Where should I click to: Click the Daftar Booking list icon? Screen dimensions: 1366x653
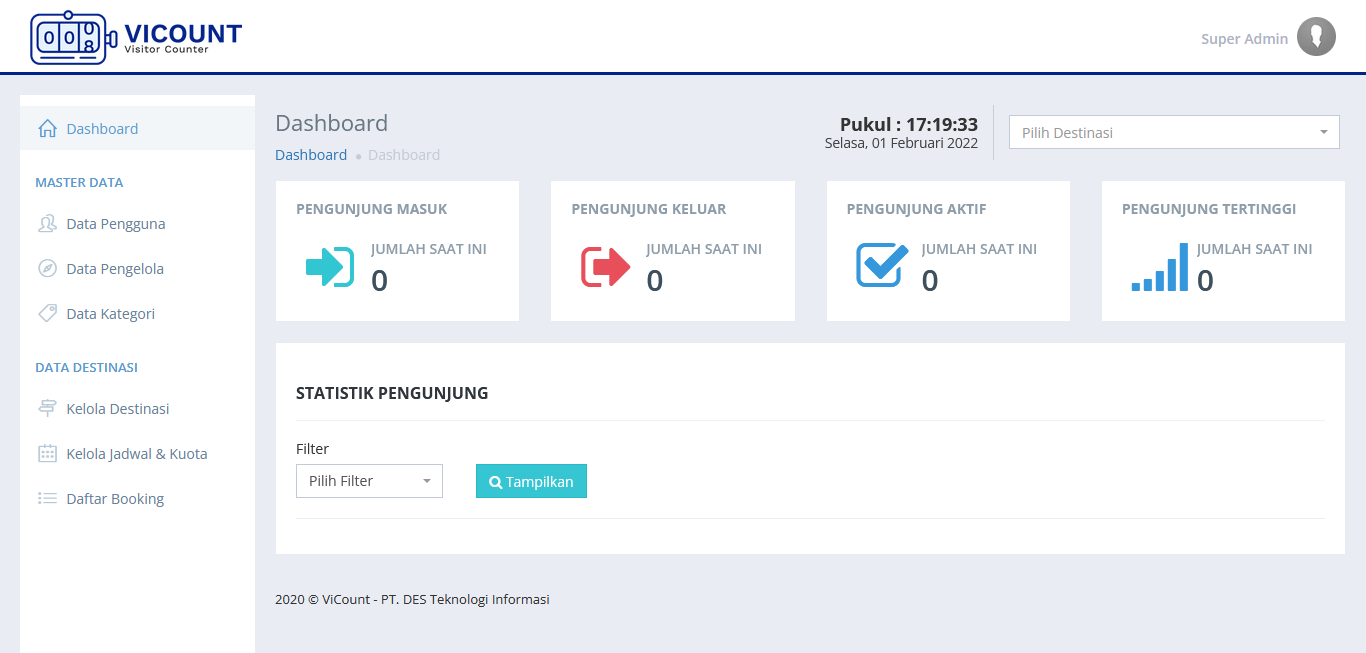(x=47, y=499)
